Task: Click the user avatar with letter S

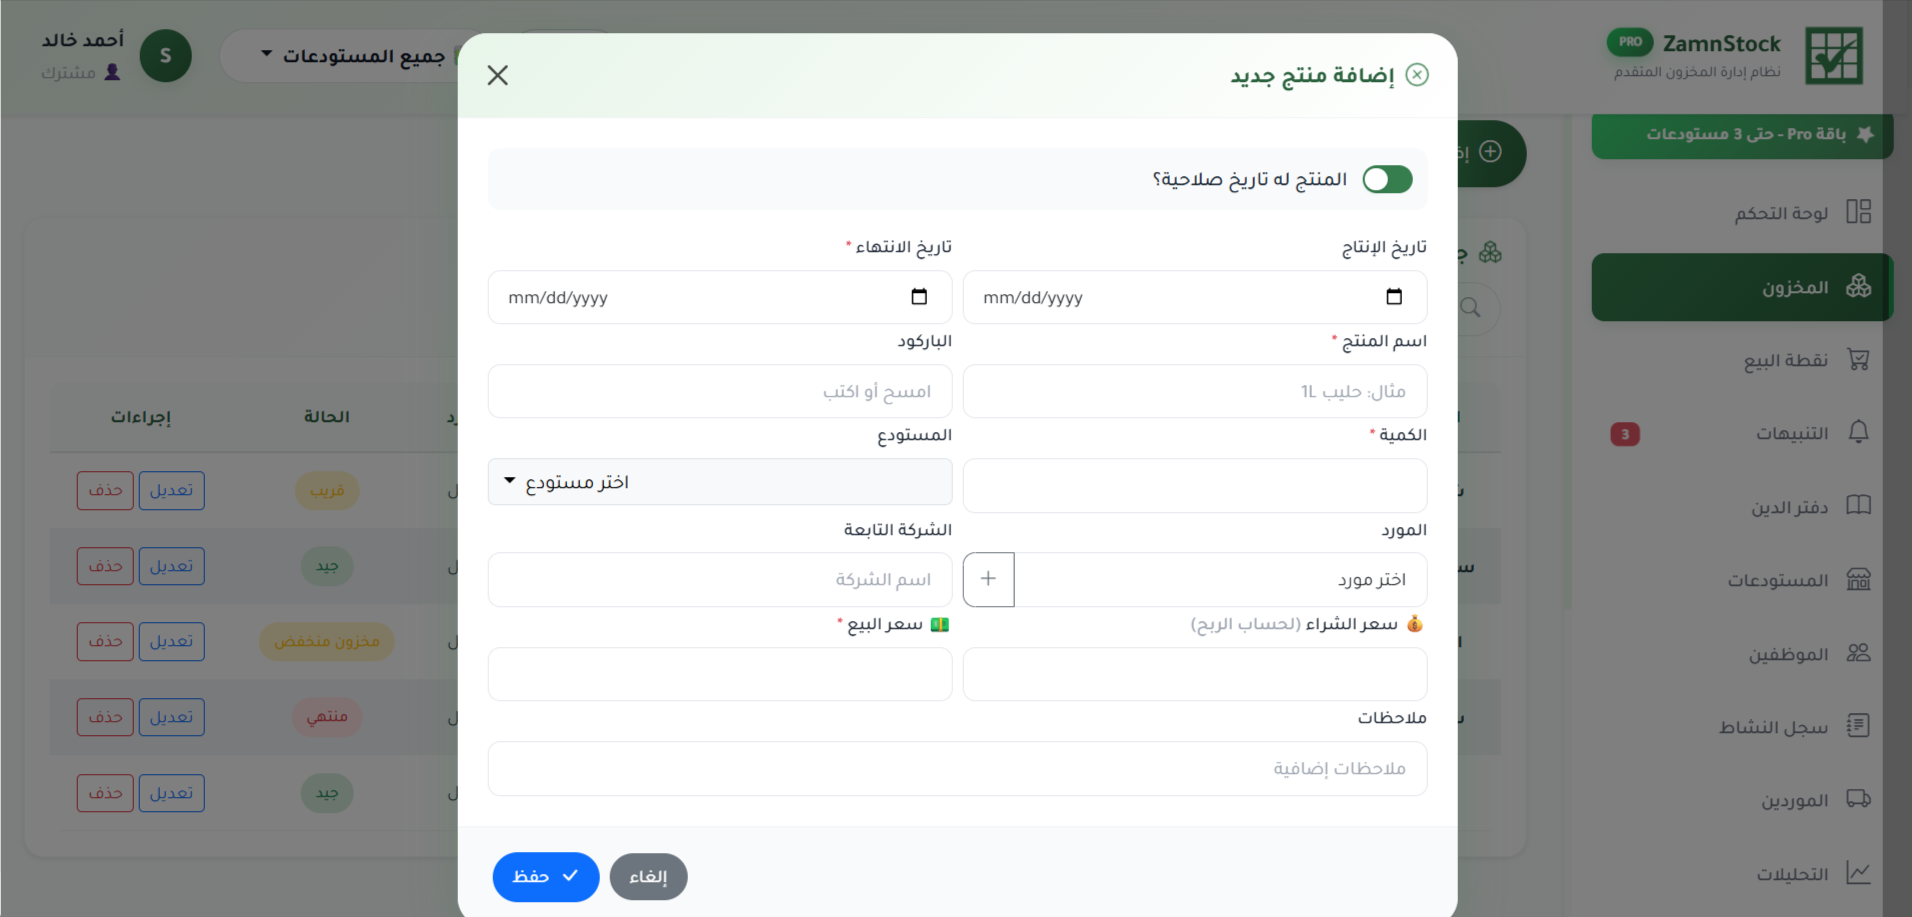Action: [166, 56]
